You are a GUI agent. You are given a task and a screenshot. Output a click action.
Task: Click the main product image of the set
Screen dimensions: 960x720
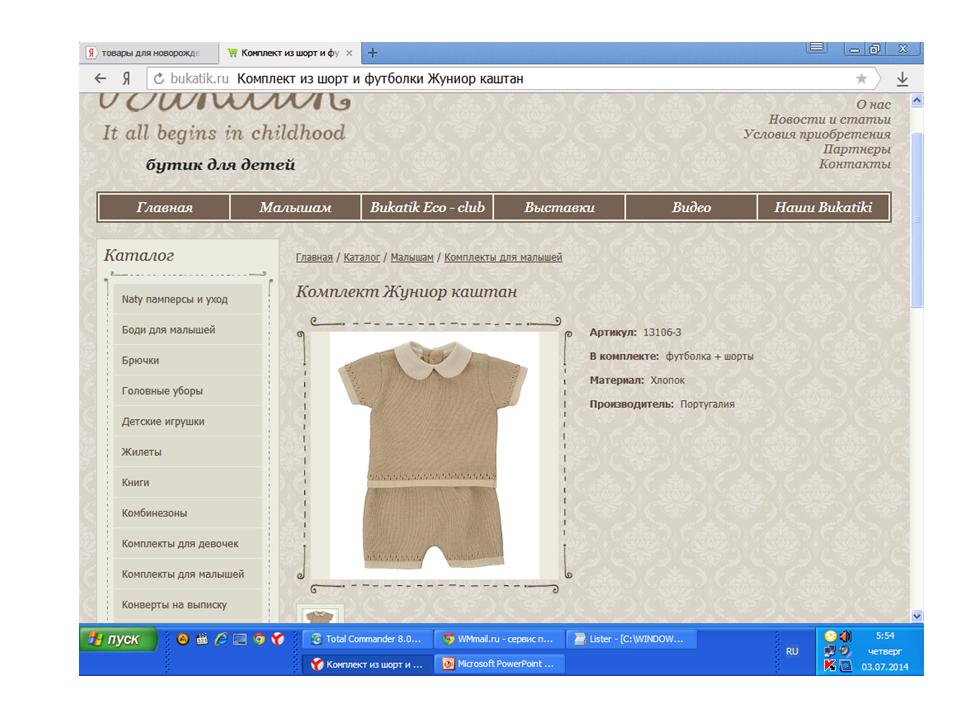click(435, 455)
